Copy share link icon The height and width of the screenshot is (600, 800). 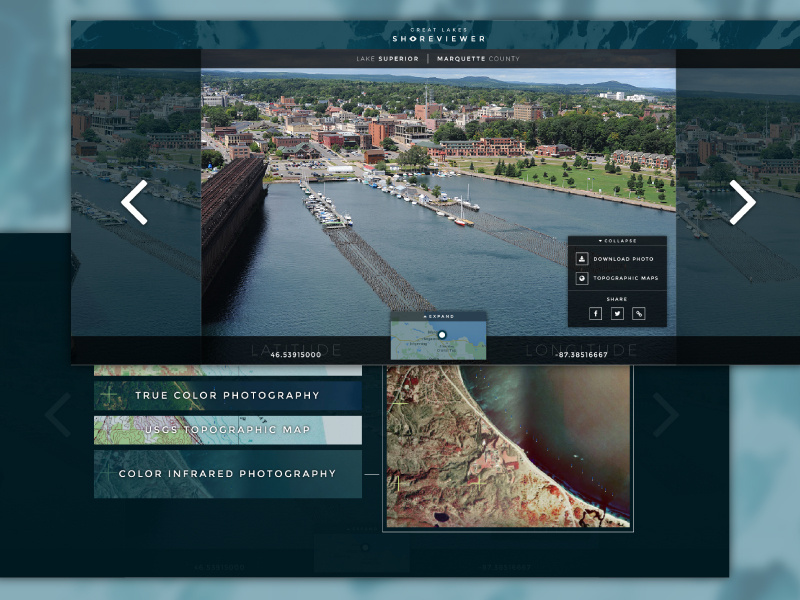(639, 313)
